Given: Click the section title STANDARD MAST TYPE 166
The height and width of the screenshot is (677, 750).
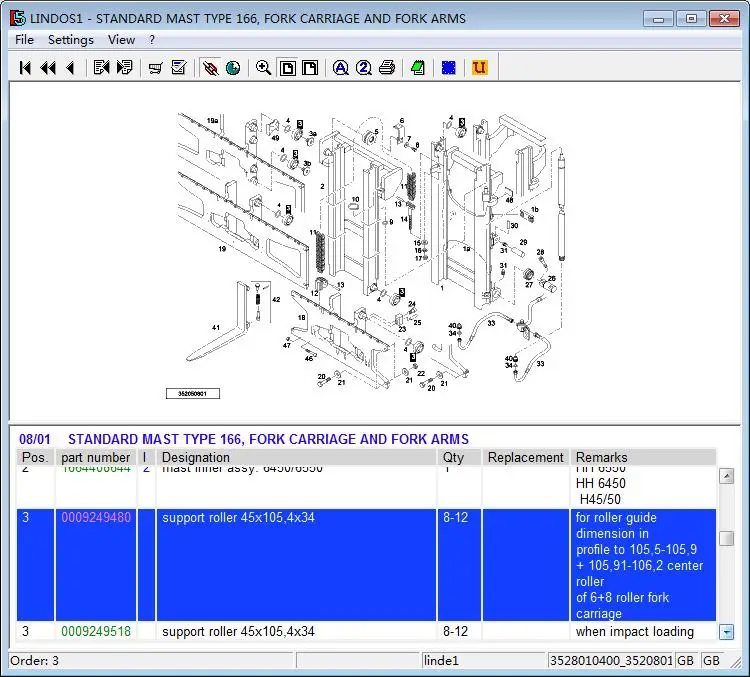Looking at the screenshot, I should [268, 439].
